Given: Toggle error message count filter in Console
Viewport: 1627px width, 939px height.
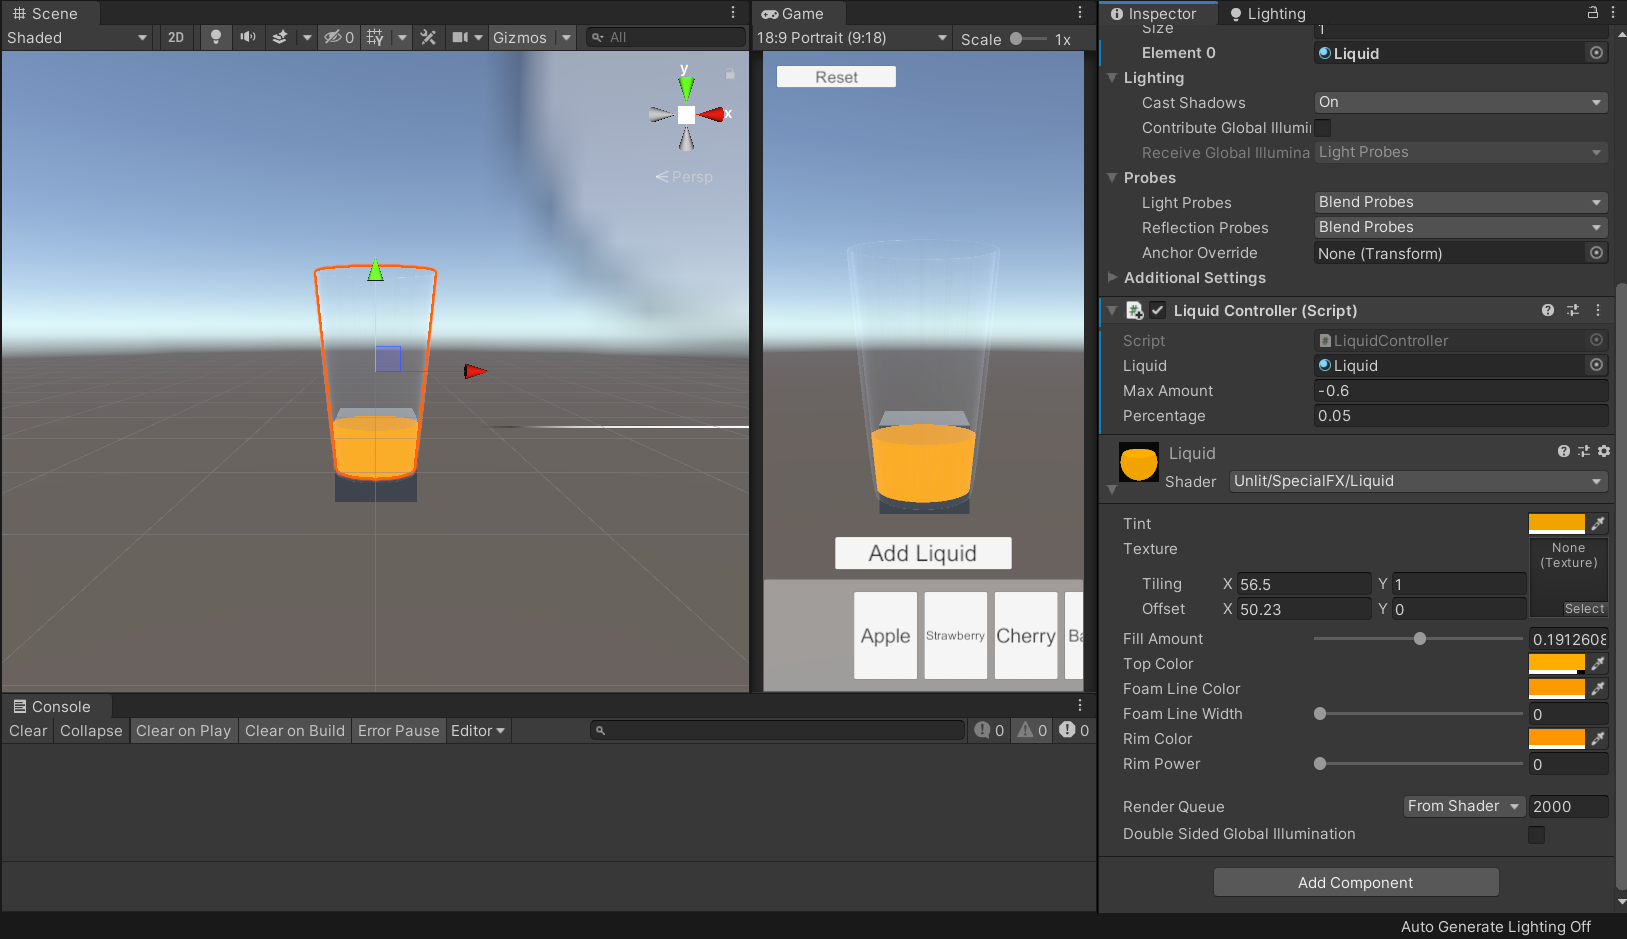Looking at the screenshot, I should point(1074,730).
